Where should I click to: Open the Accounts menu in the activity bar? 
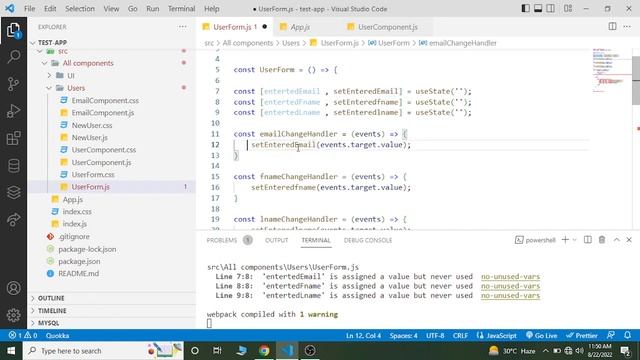[13, 288]
